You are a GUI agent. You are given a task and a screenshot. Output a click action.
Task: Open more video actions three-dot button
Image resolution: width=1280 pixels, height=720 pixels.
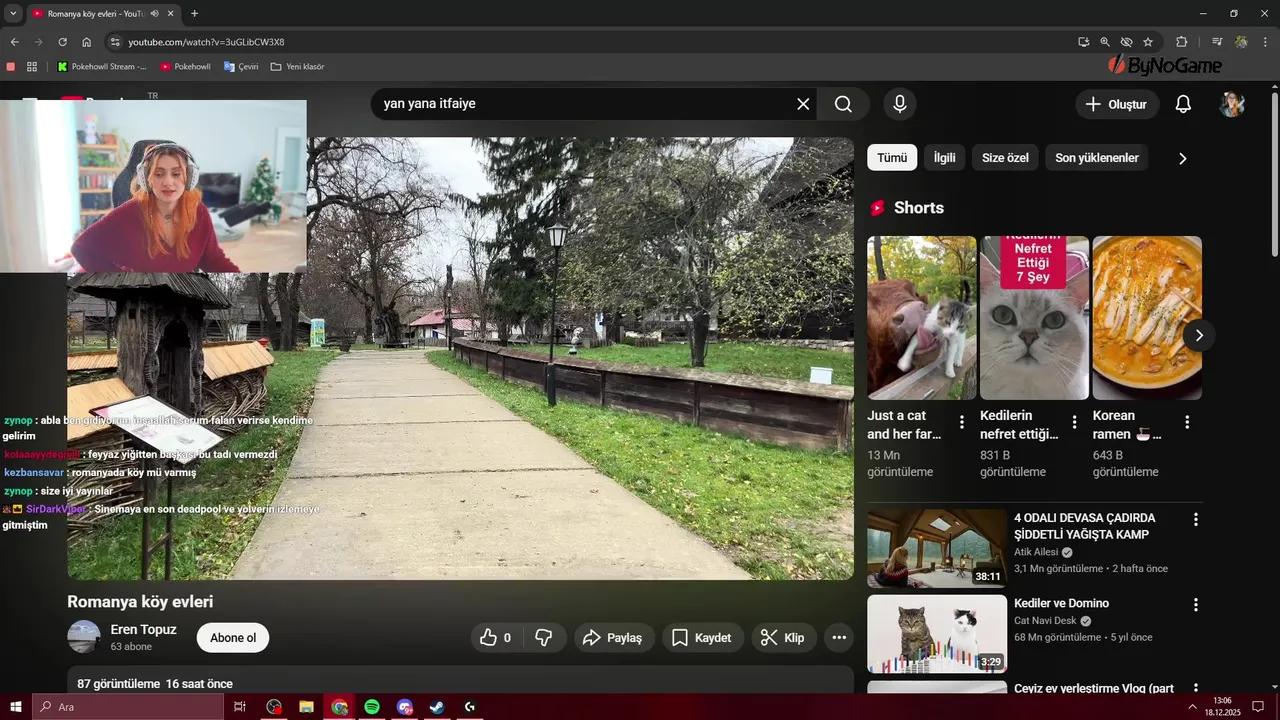click(x=839, y=638)
